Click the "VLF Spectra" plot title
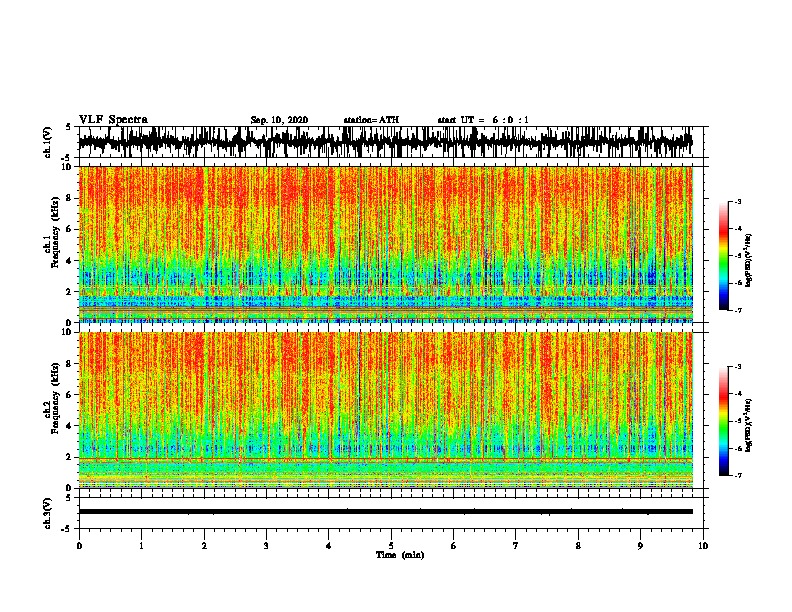The height and width of the screenshot is (612, 792). (x=113, y=119)
